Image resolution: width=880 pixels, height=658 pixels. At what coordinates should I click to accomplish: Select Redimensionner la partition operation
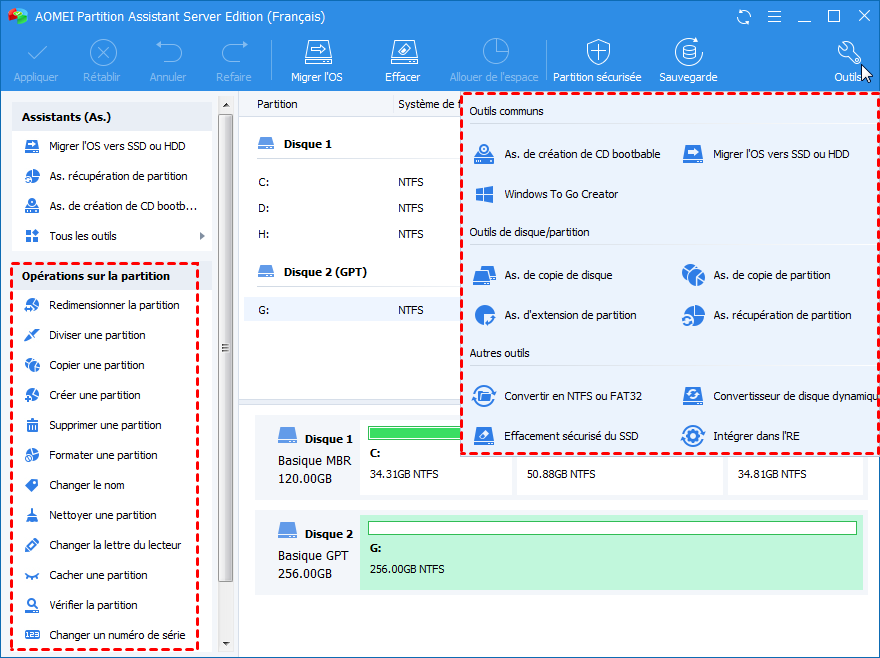104,305
